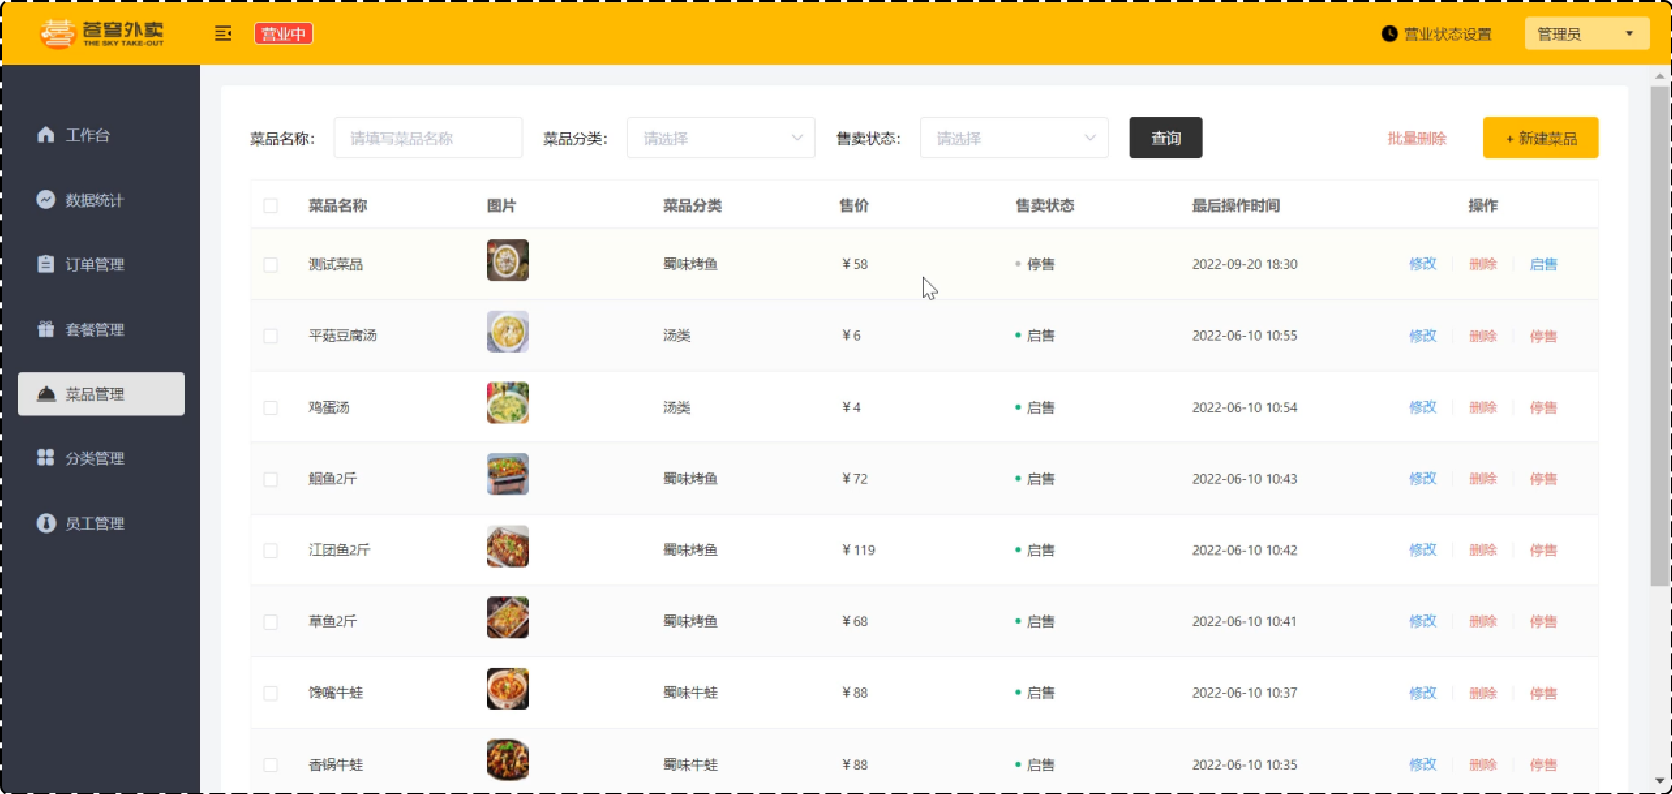Tick the select-all checkbox in table header

click(x=271, y=206)
